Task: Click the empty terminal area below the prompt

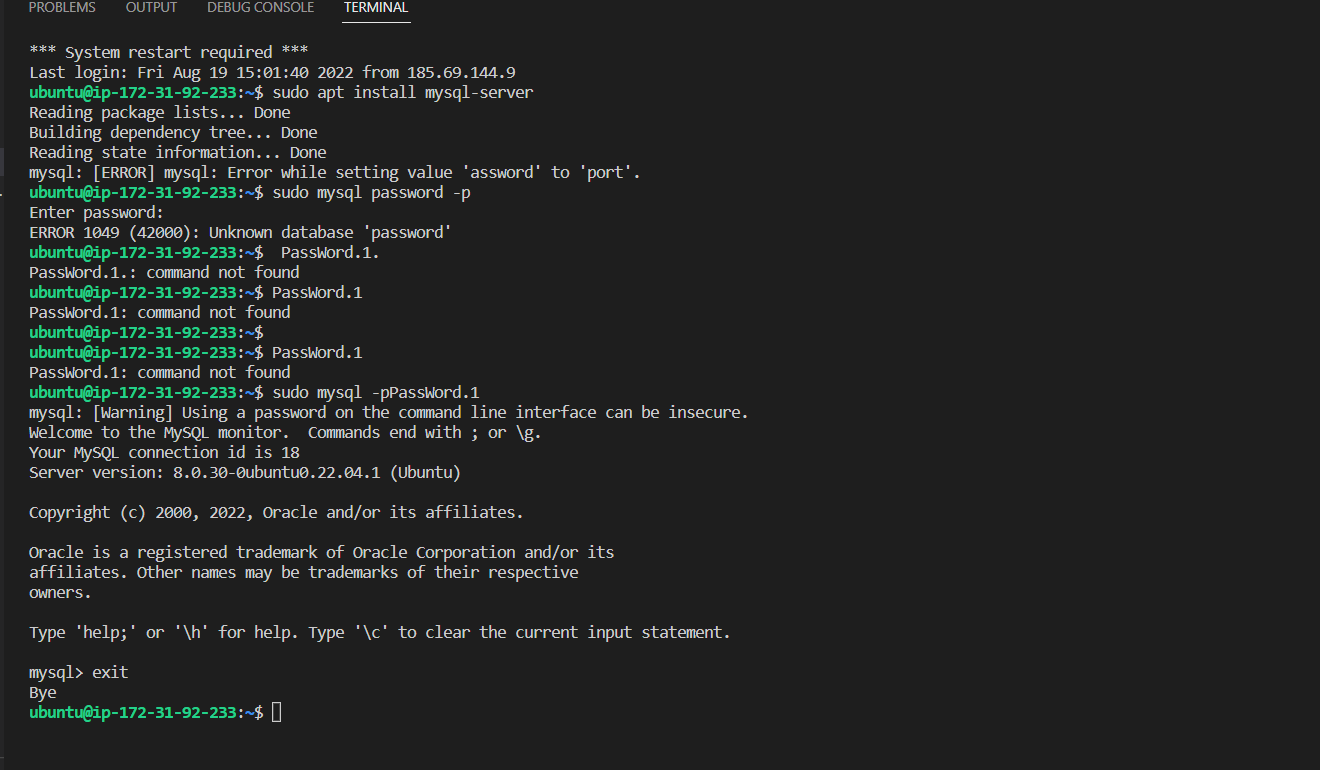Action: click(600, 745)
